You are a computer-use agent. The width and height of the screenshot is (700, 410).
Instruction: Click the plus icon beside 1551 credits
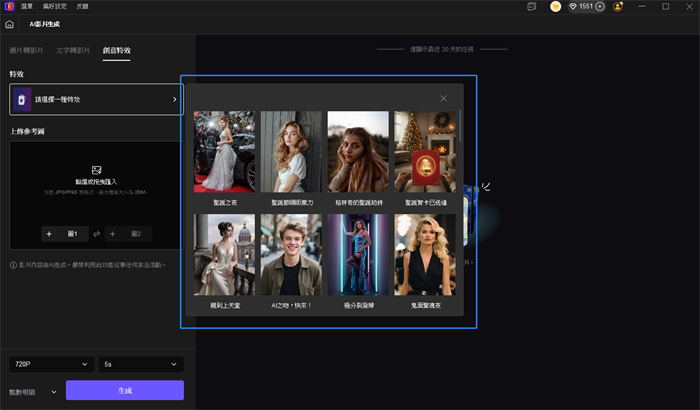(x=601, y=6)
